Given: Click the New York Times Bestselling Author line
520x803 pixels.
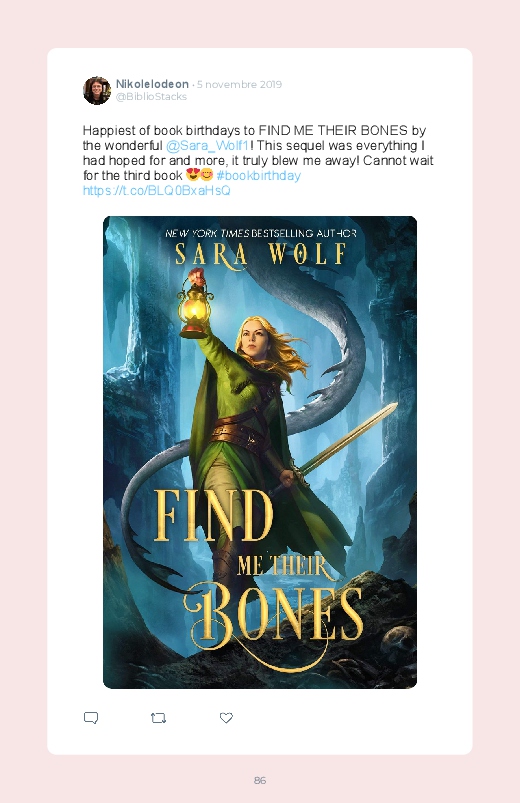Looking at the screenshot, I should pyautogui.click(x=260, y=234).
